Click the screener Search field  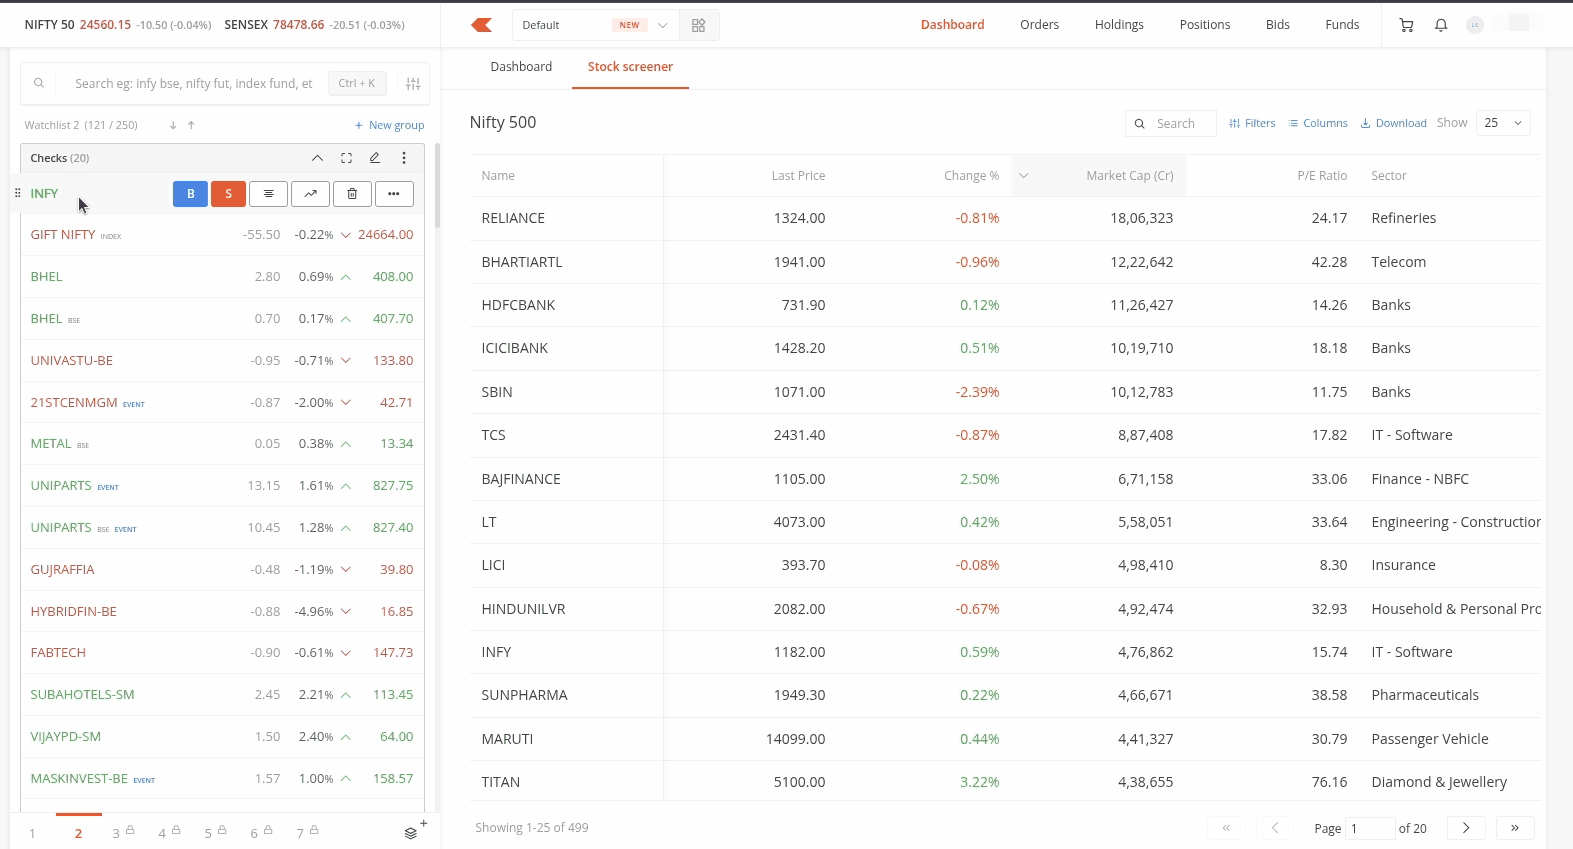click(1171, 123)
